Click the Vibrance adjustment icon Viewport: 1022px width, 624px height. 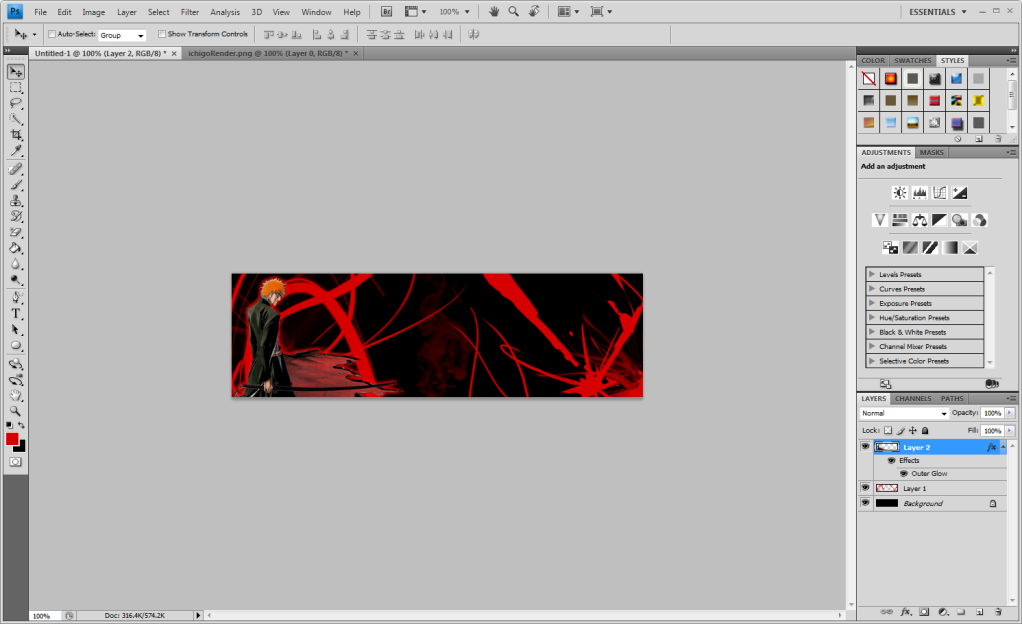879,220
